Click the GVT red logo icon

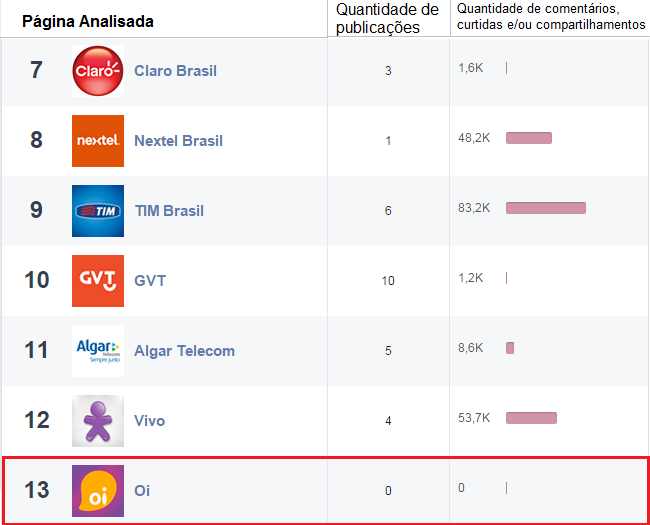coord(98,280)
